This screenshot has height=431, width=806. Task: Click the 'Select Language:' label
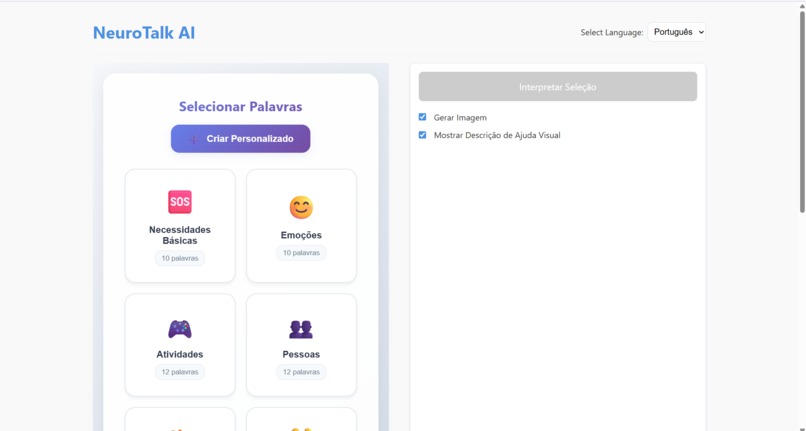612,32
